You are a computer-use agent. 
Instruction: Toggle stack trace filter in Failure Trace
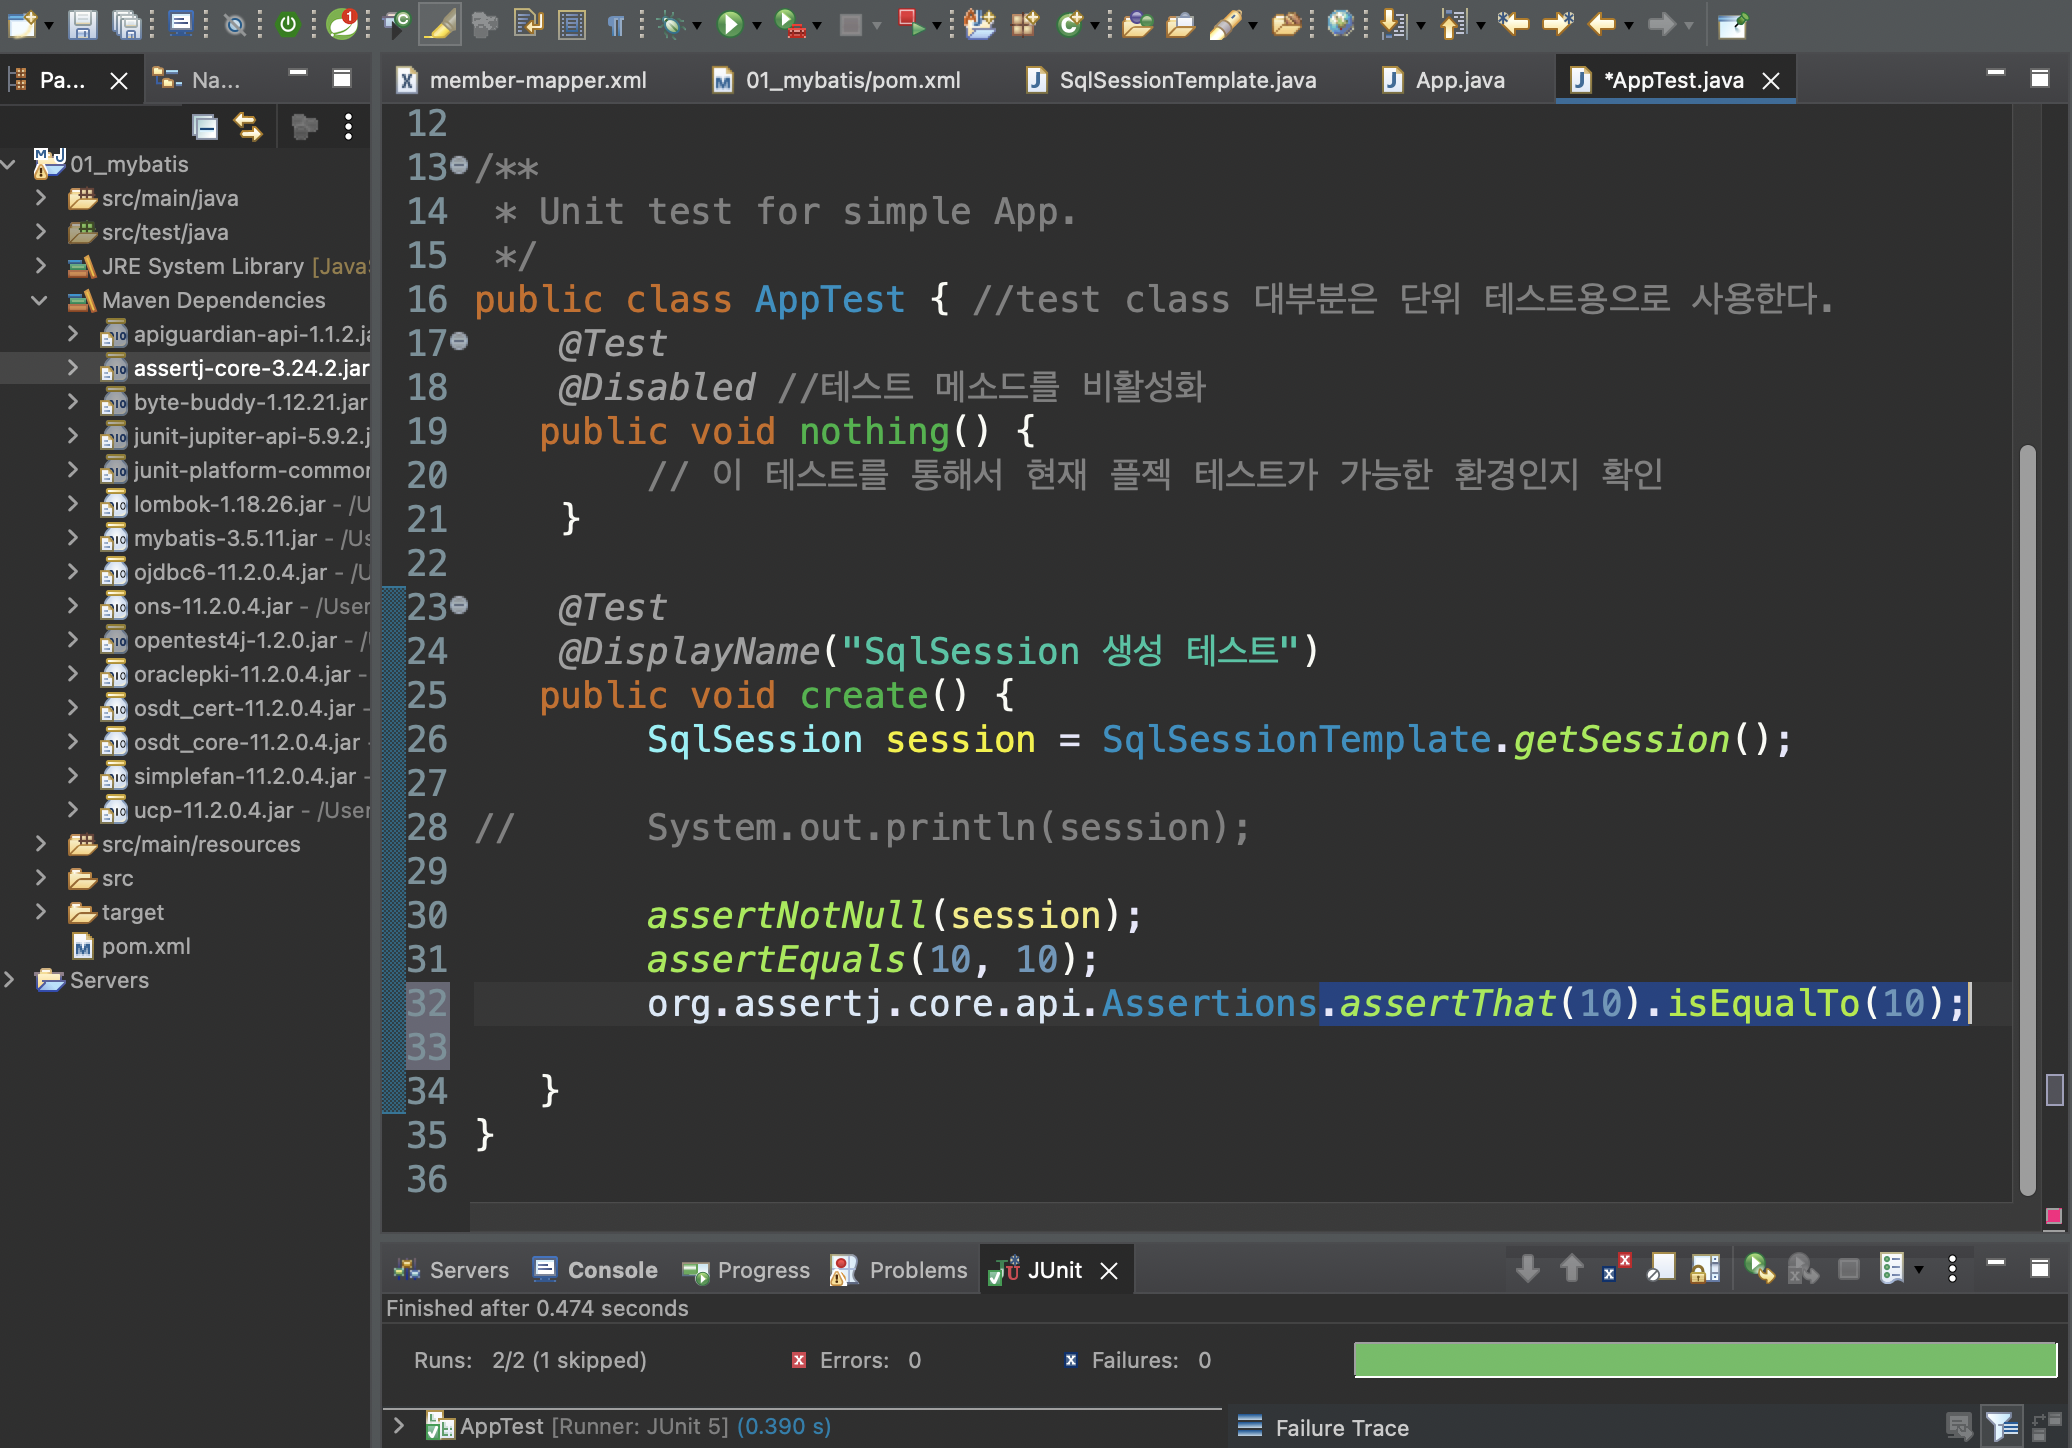2000,1427
